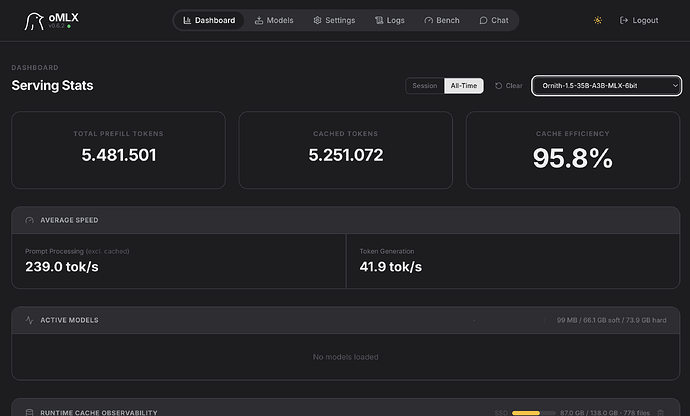Open the Dashboard tab
Image resolution: width=690 pixels, height=416 pixels.
coord(209,20)
